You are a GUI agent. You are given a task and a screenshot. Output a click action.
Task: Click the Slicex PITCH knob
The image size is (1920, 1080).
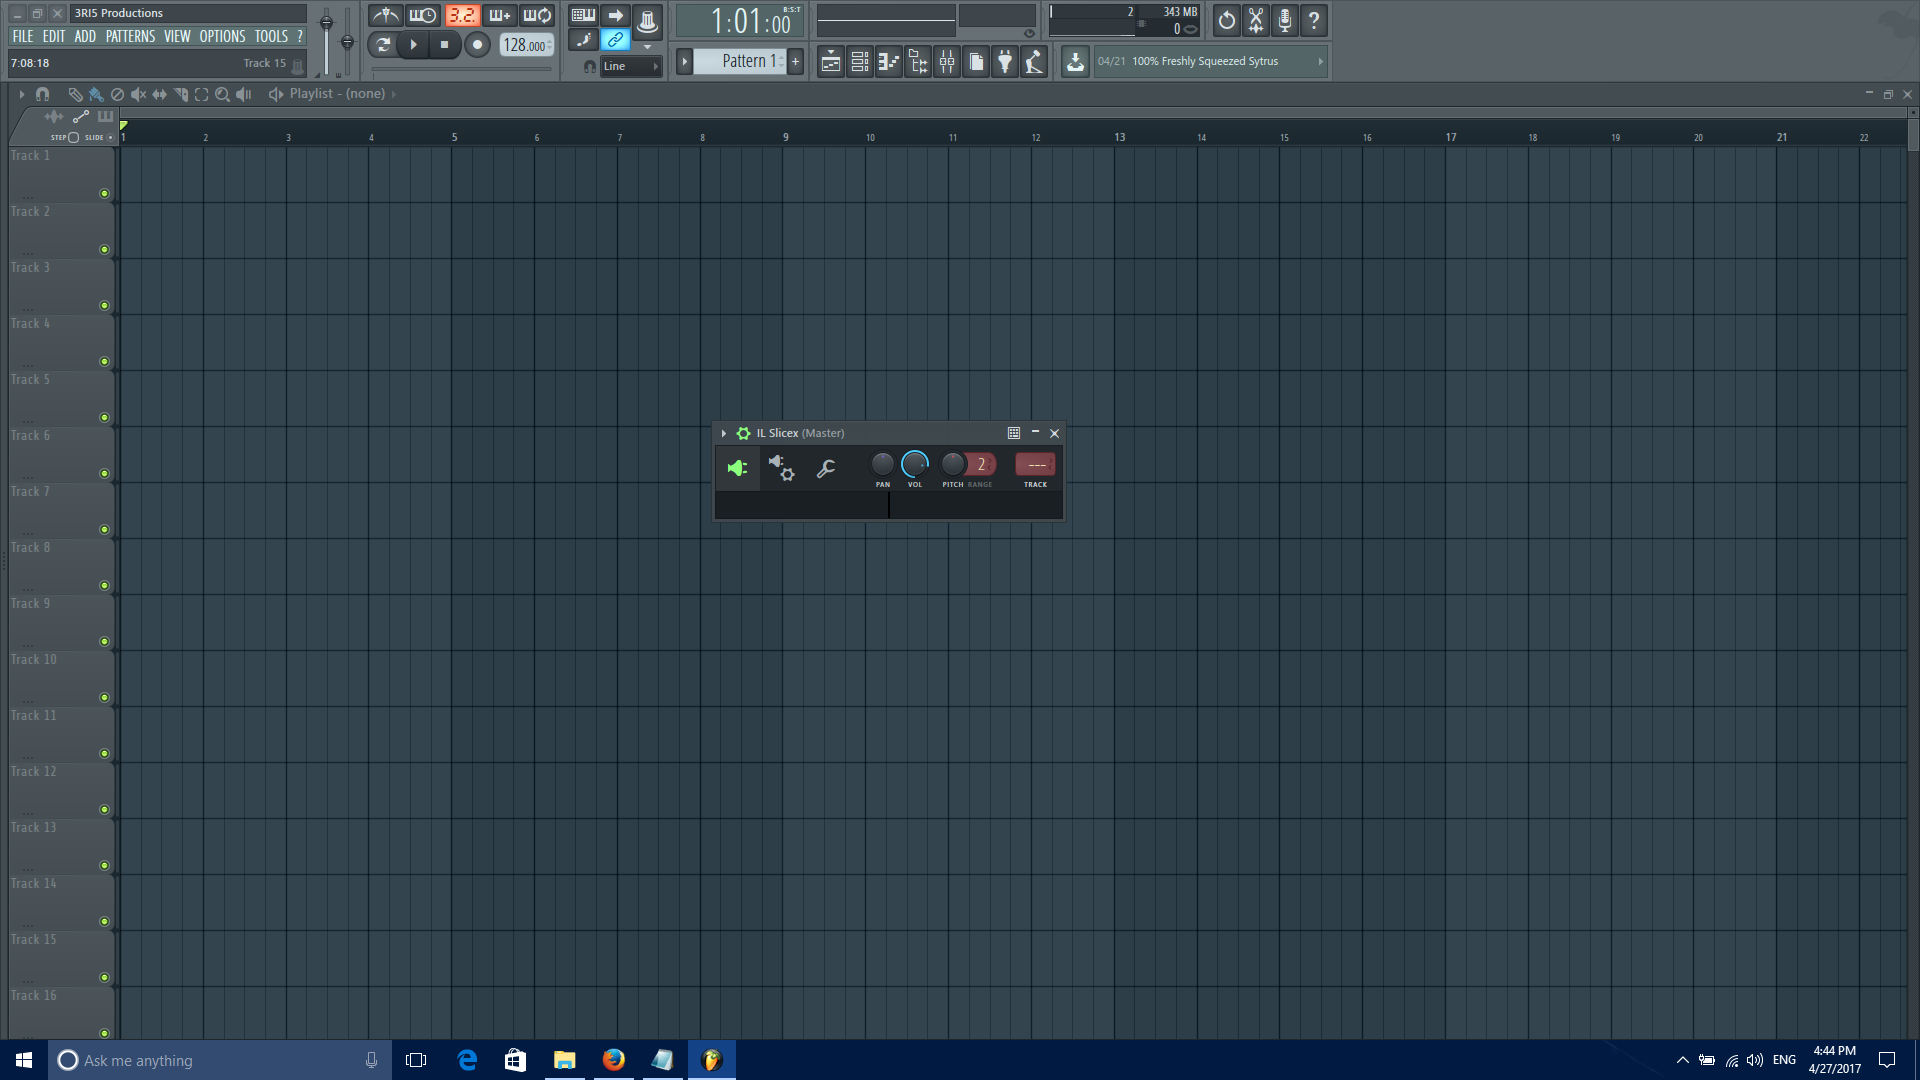pos(953,464)
